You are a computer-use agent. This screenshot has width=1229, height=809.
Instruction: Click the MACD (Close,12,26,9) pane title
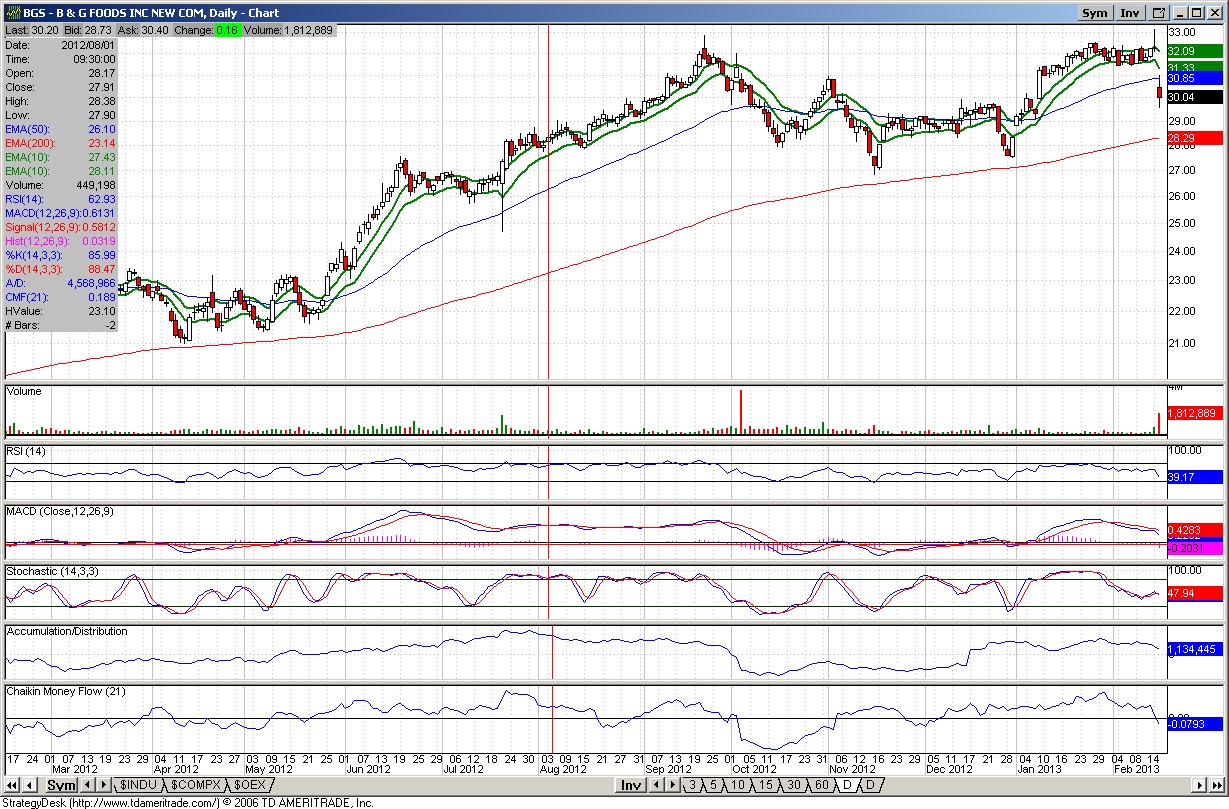tap(60, 511)
